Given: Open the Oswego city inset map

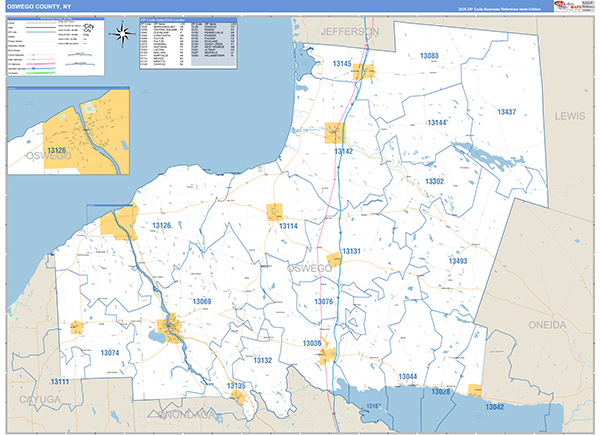Looking at the screenshot, I should pyautogui.click(x=65, y=130).
